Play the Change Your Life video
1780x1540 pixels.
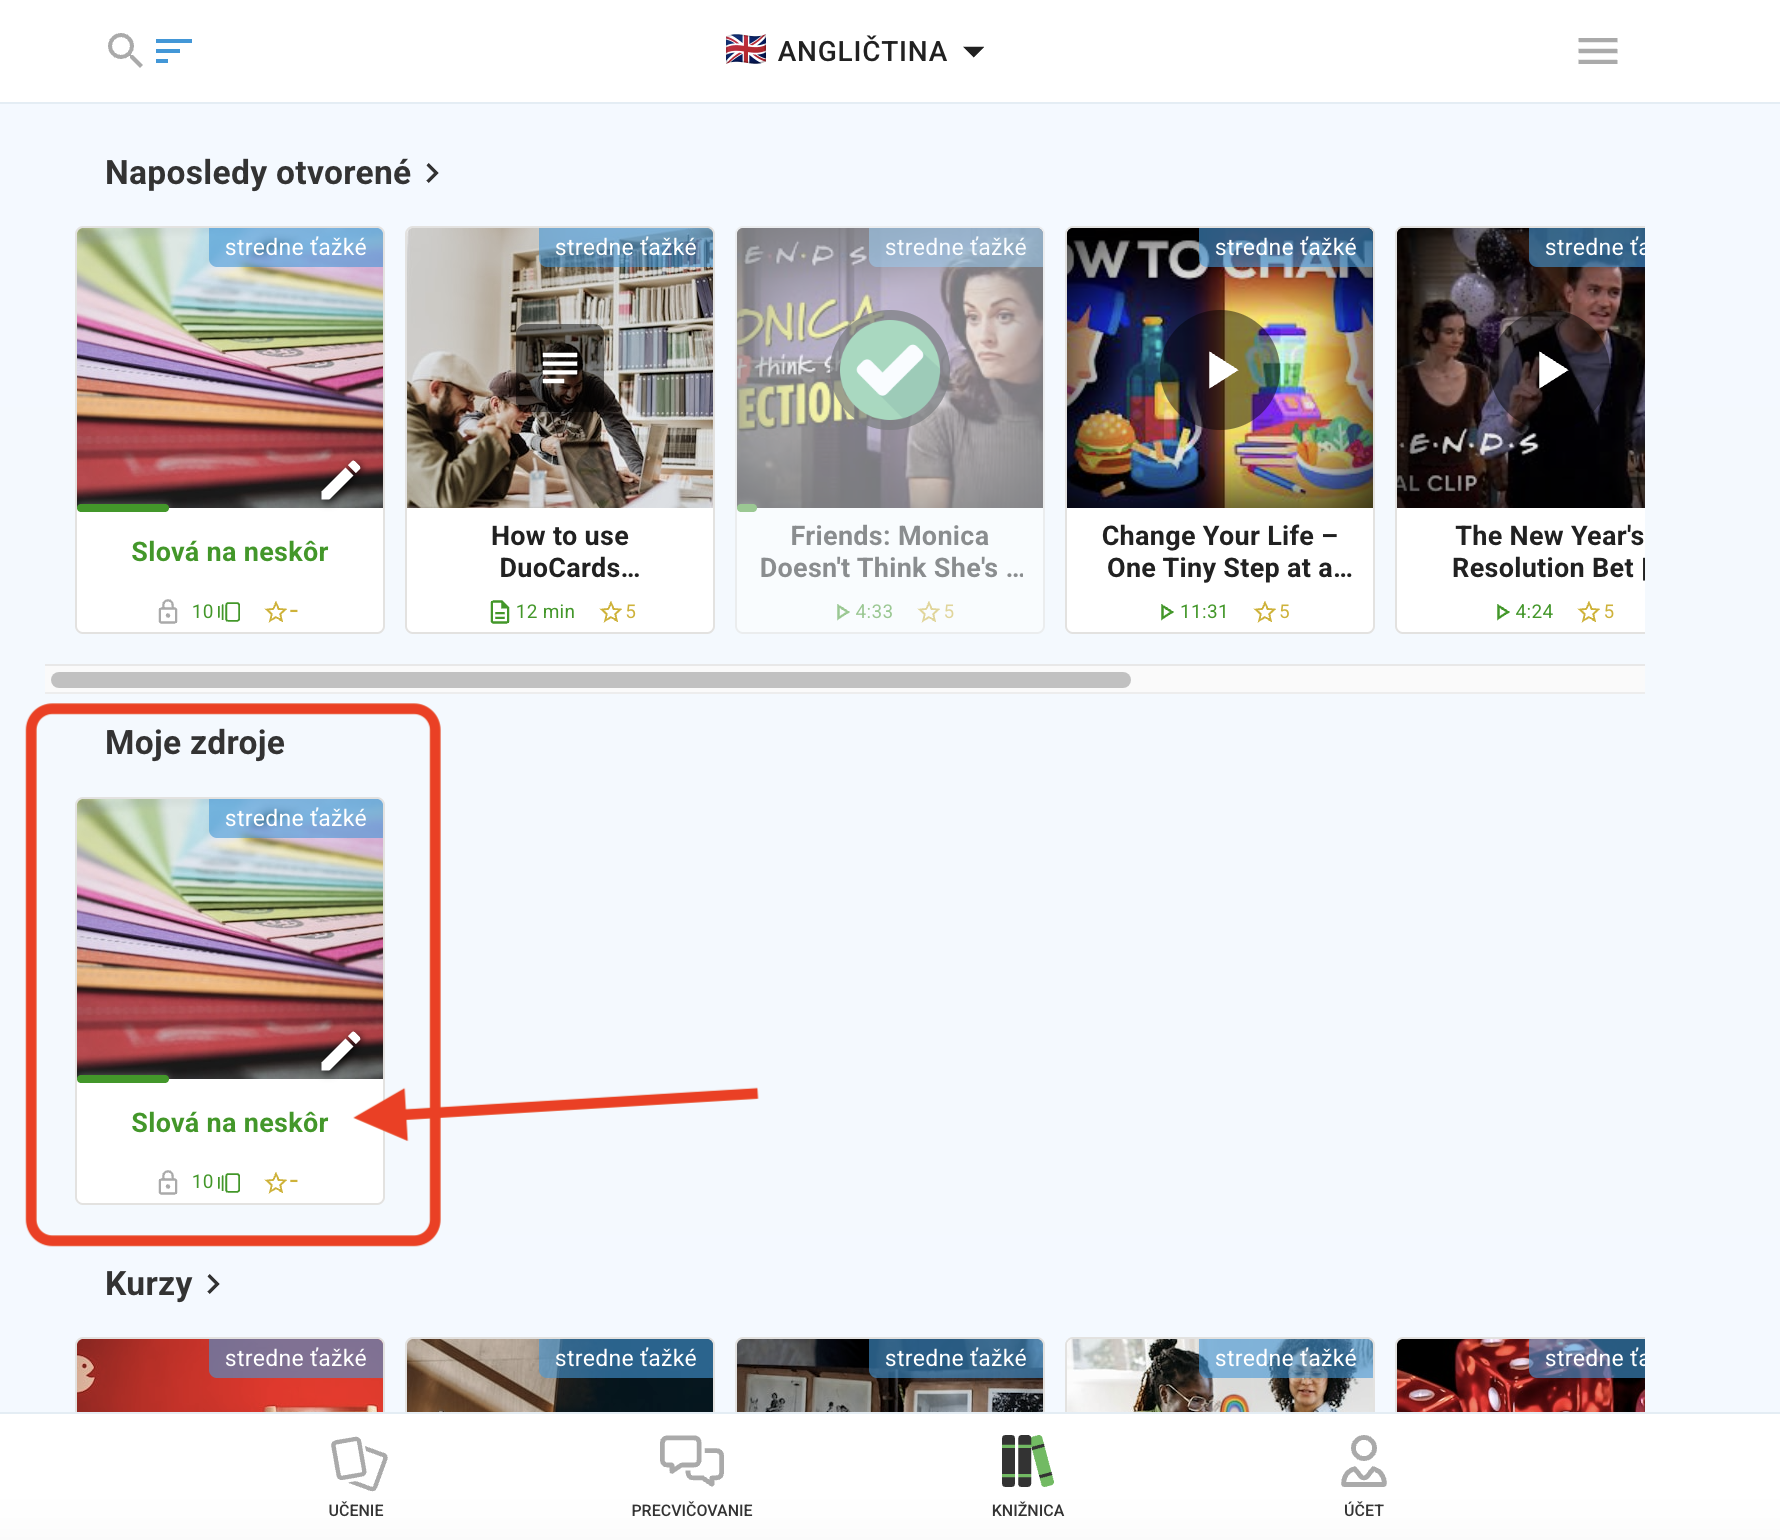(x=1220, y=370)
